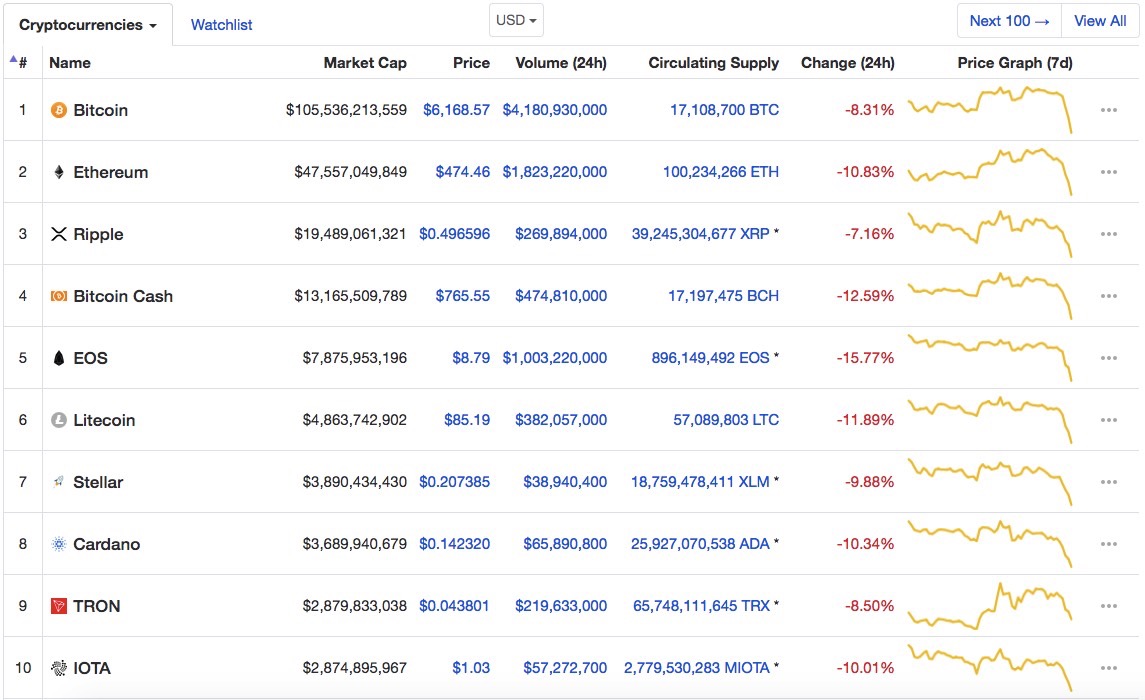Open the Ethereum name link
The height and width of the screenshot is (700, 1145).
111,172
